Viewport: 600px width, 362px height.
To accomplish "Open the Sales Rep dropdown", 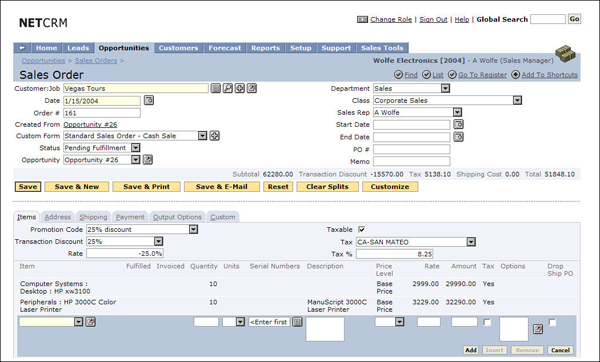I will tap(457, 113).
